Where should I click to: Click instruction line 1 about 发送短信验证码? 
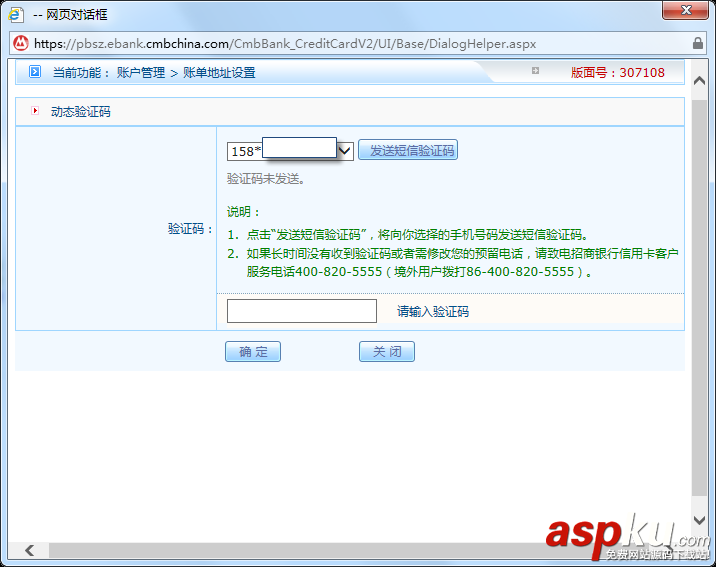408,235
